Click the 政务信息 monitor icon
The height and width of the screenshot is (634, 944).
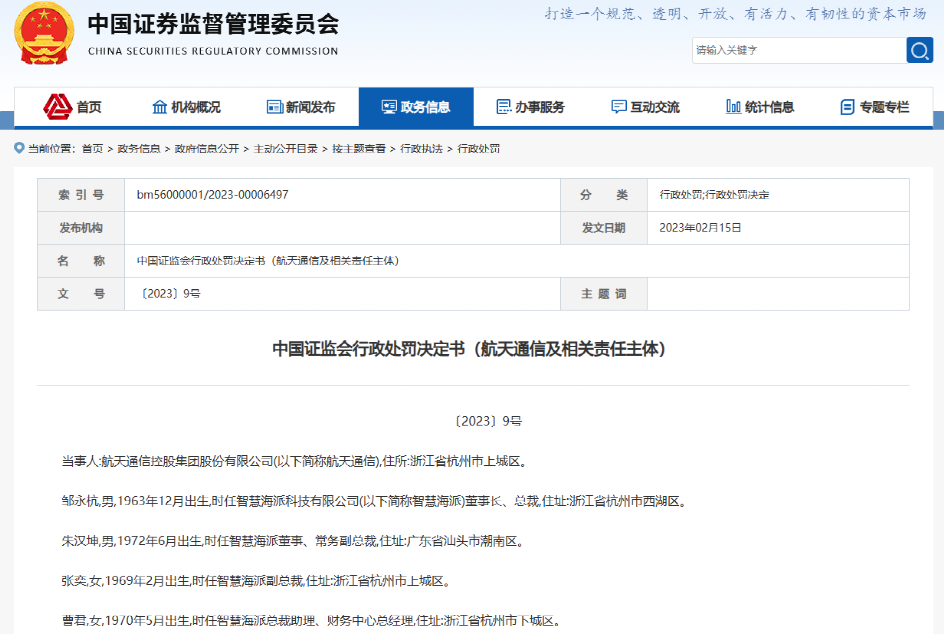[x=389, y=107]
